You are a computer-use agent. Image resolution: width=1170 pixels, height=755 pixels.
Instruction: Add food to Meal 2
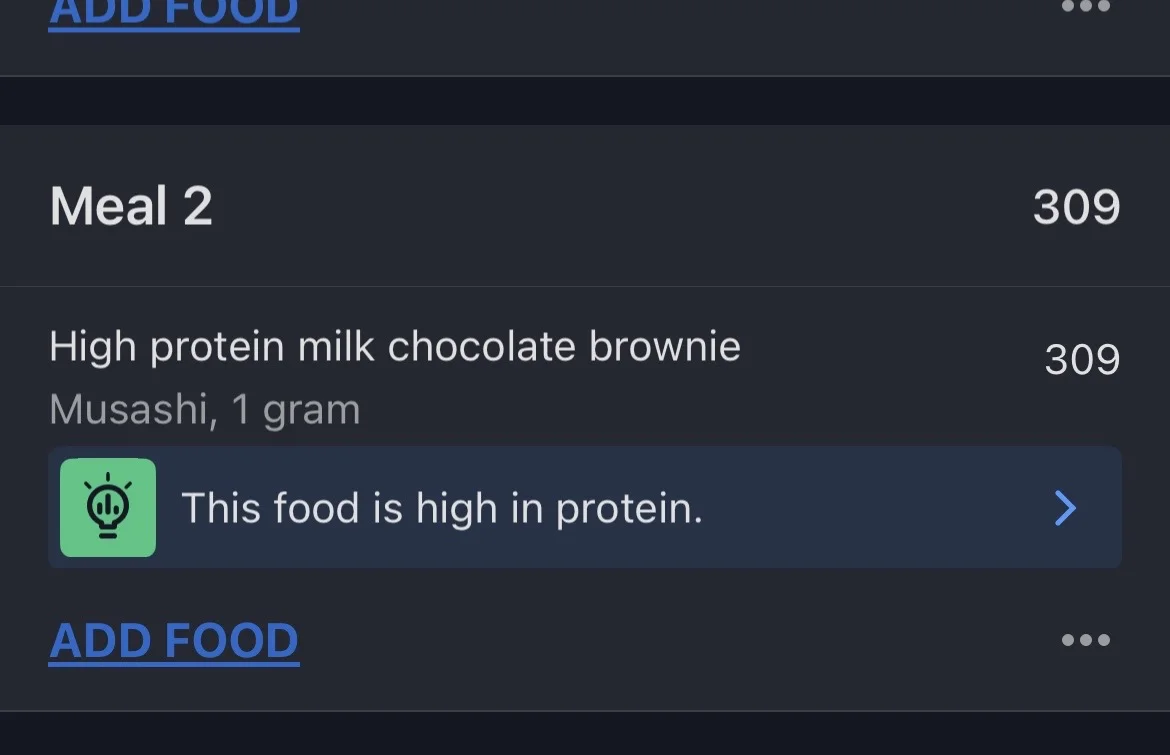point(174,641)
